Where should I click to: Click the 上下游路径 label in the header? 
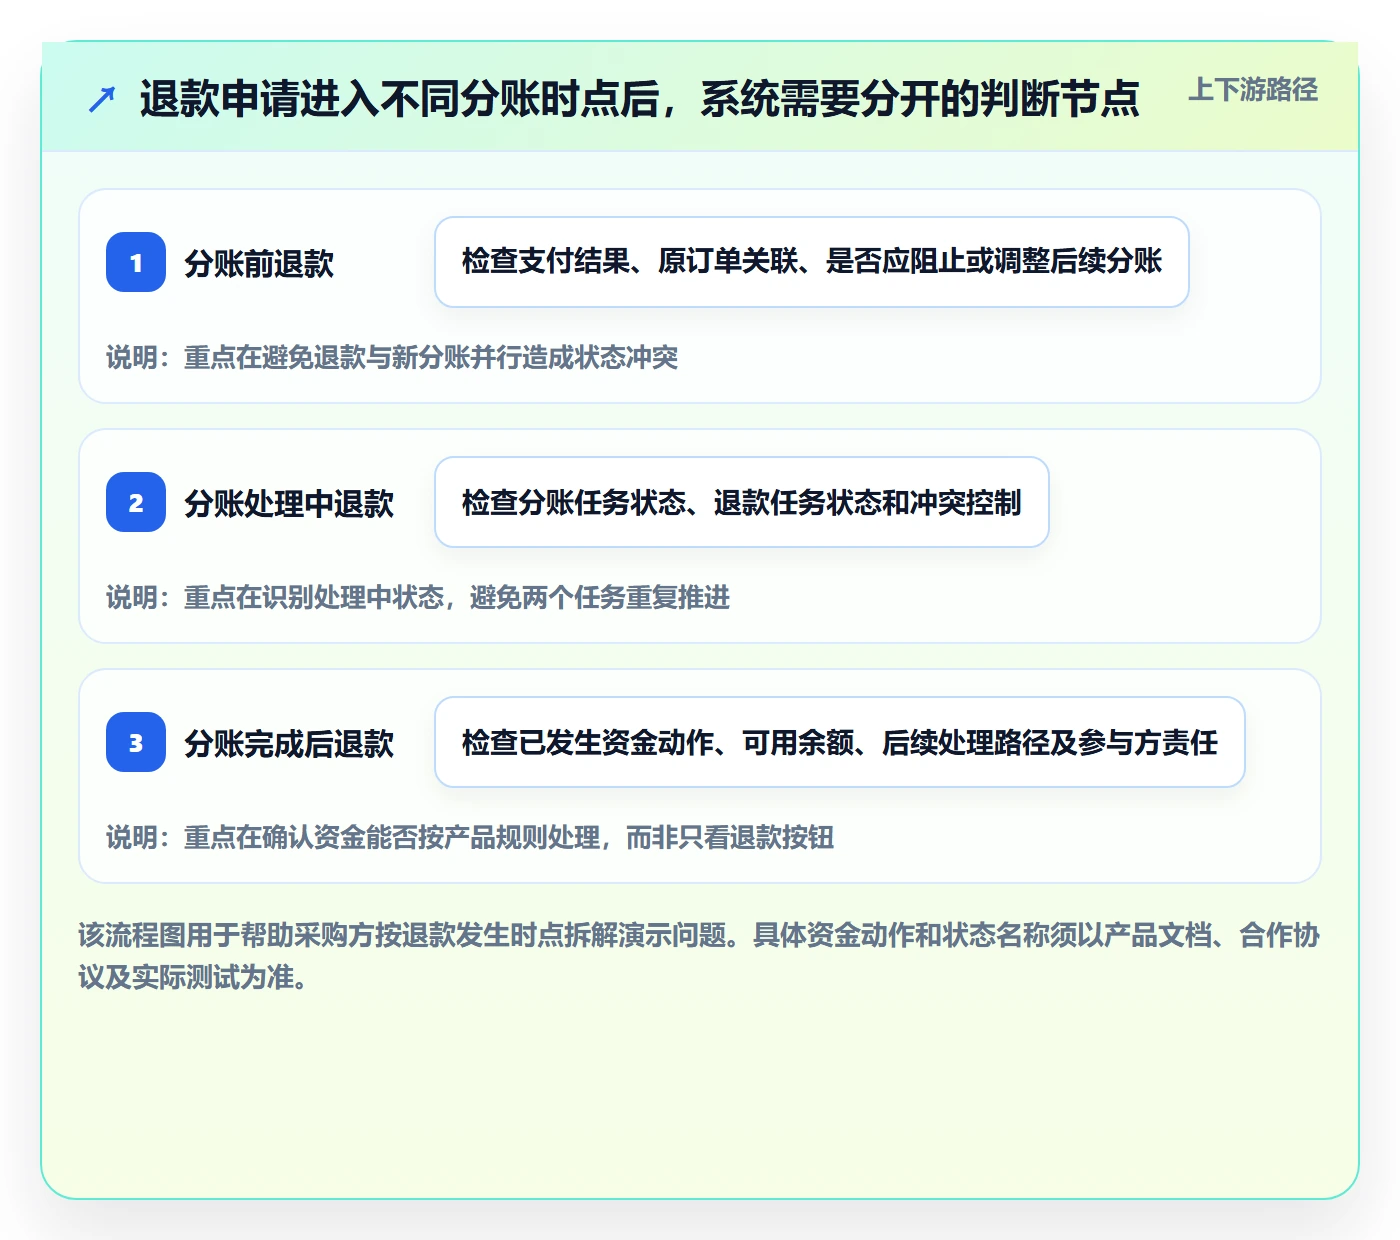tap(1253, 90)
